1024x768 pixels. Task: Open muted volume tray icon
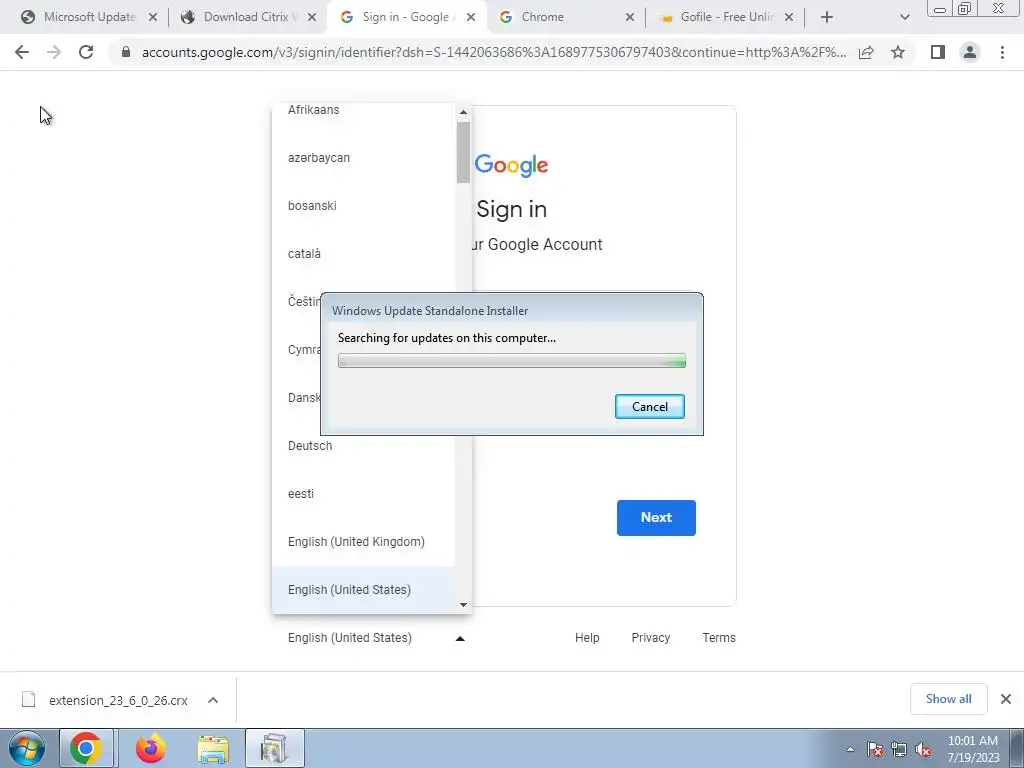pyautogui.click(x=923, y=750)
